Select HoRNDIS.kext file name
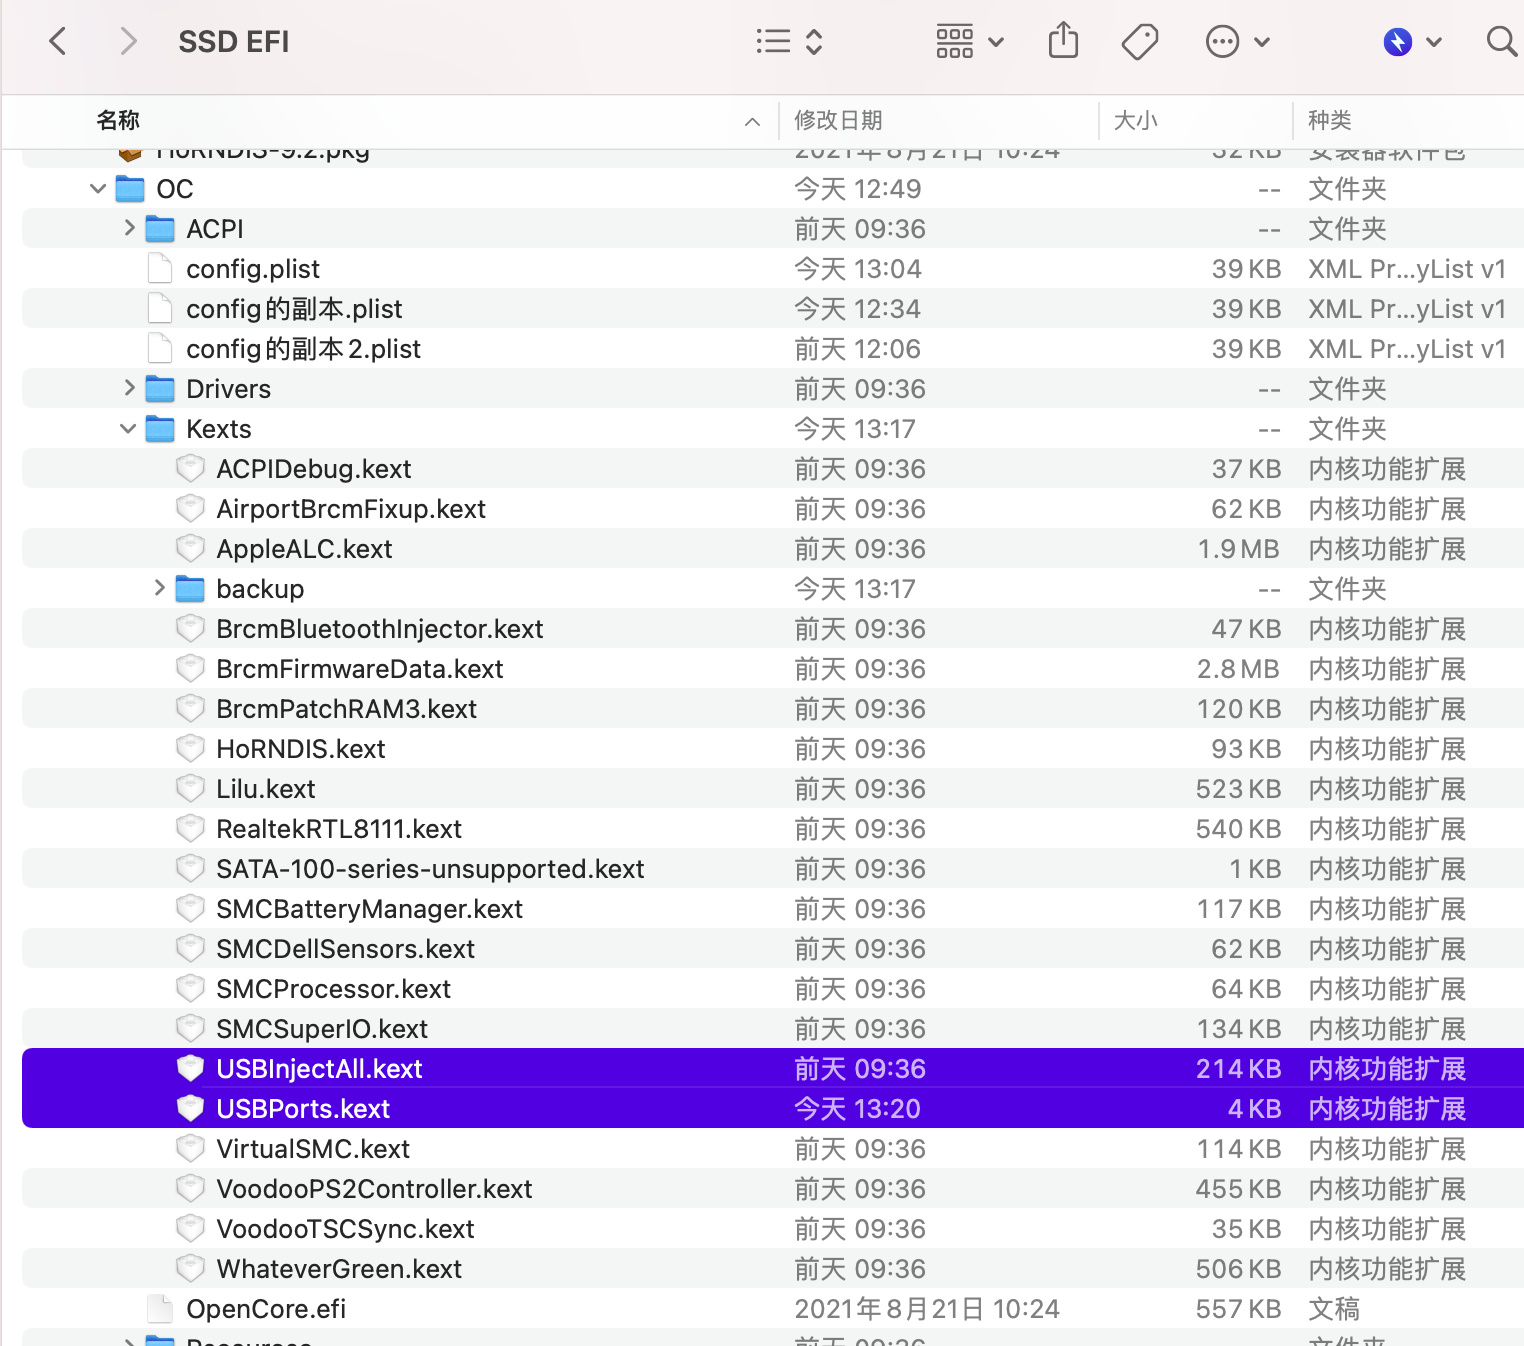The image size is (1524, 1346). click(x=301, y=749)
